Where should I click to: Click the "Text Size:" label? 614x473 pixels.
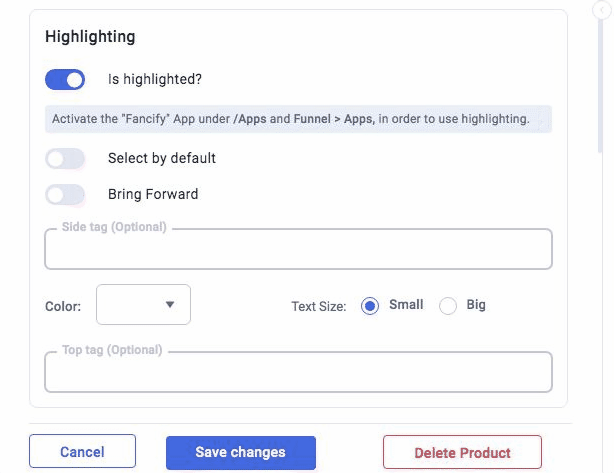pos(319,306)
